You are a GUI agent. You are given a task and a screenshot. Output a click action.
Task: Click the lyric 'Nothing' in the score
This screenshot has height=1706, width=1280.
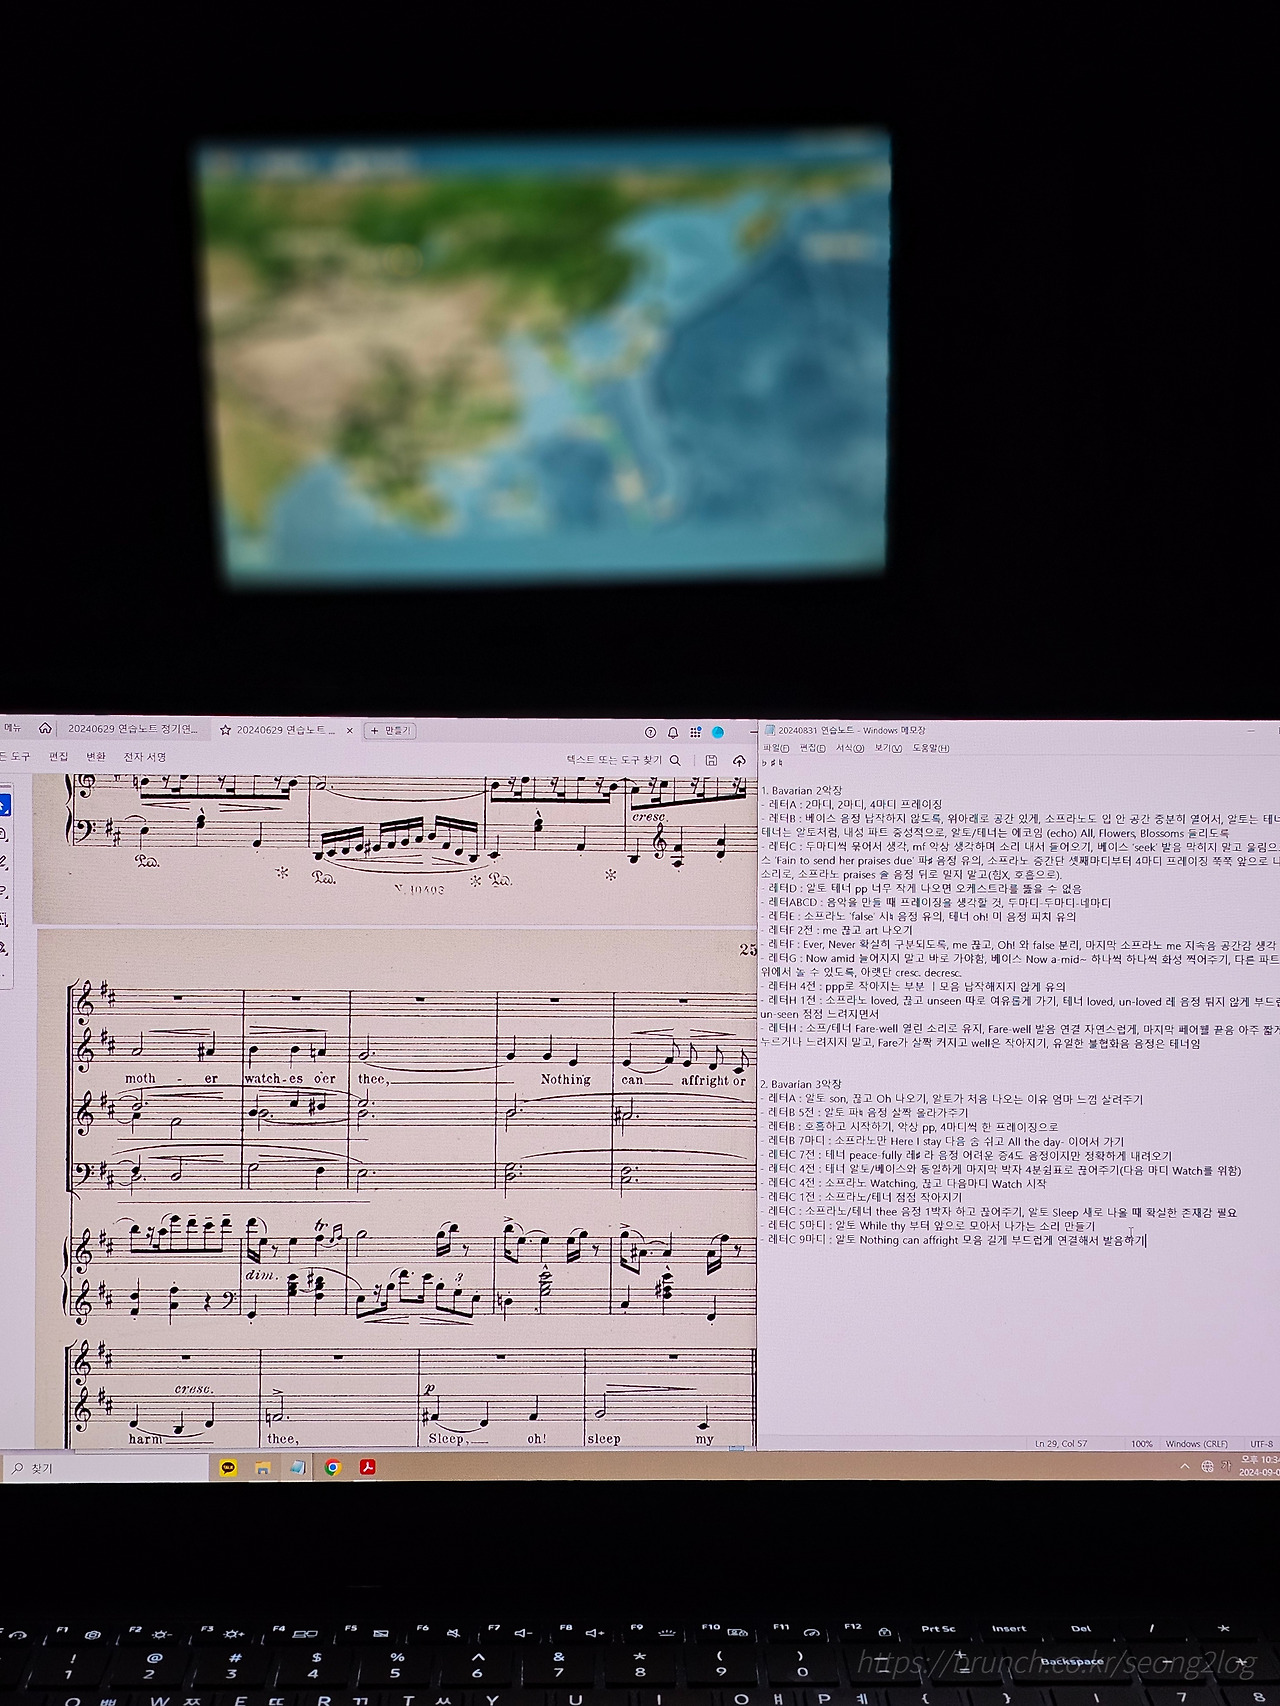pos(565,1080)
